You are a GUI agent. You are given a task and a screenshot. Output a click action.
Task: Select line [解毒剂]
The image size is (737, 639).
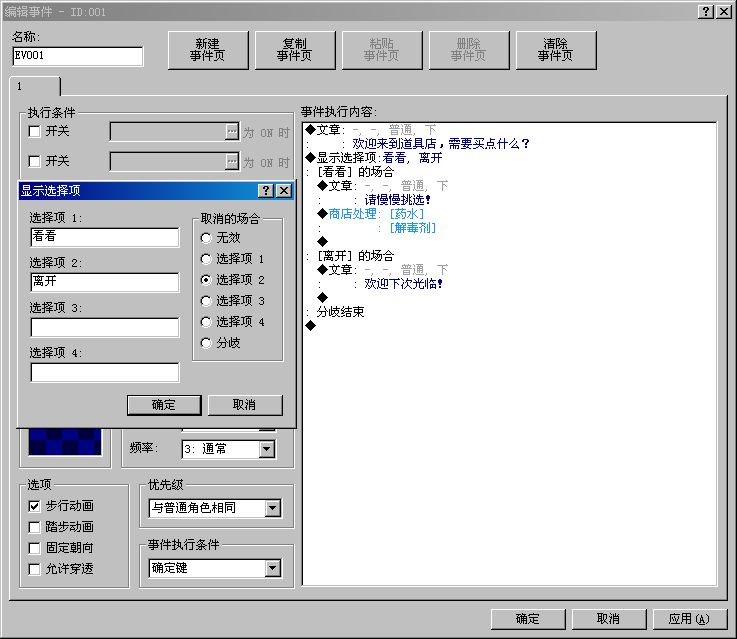(412, 228)
